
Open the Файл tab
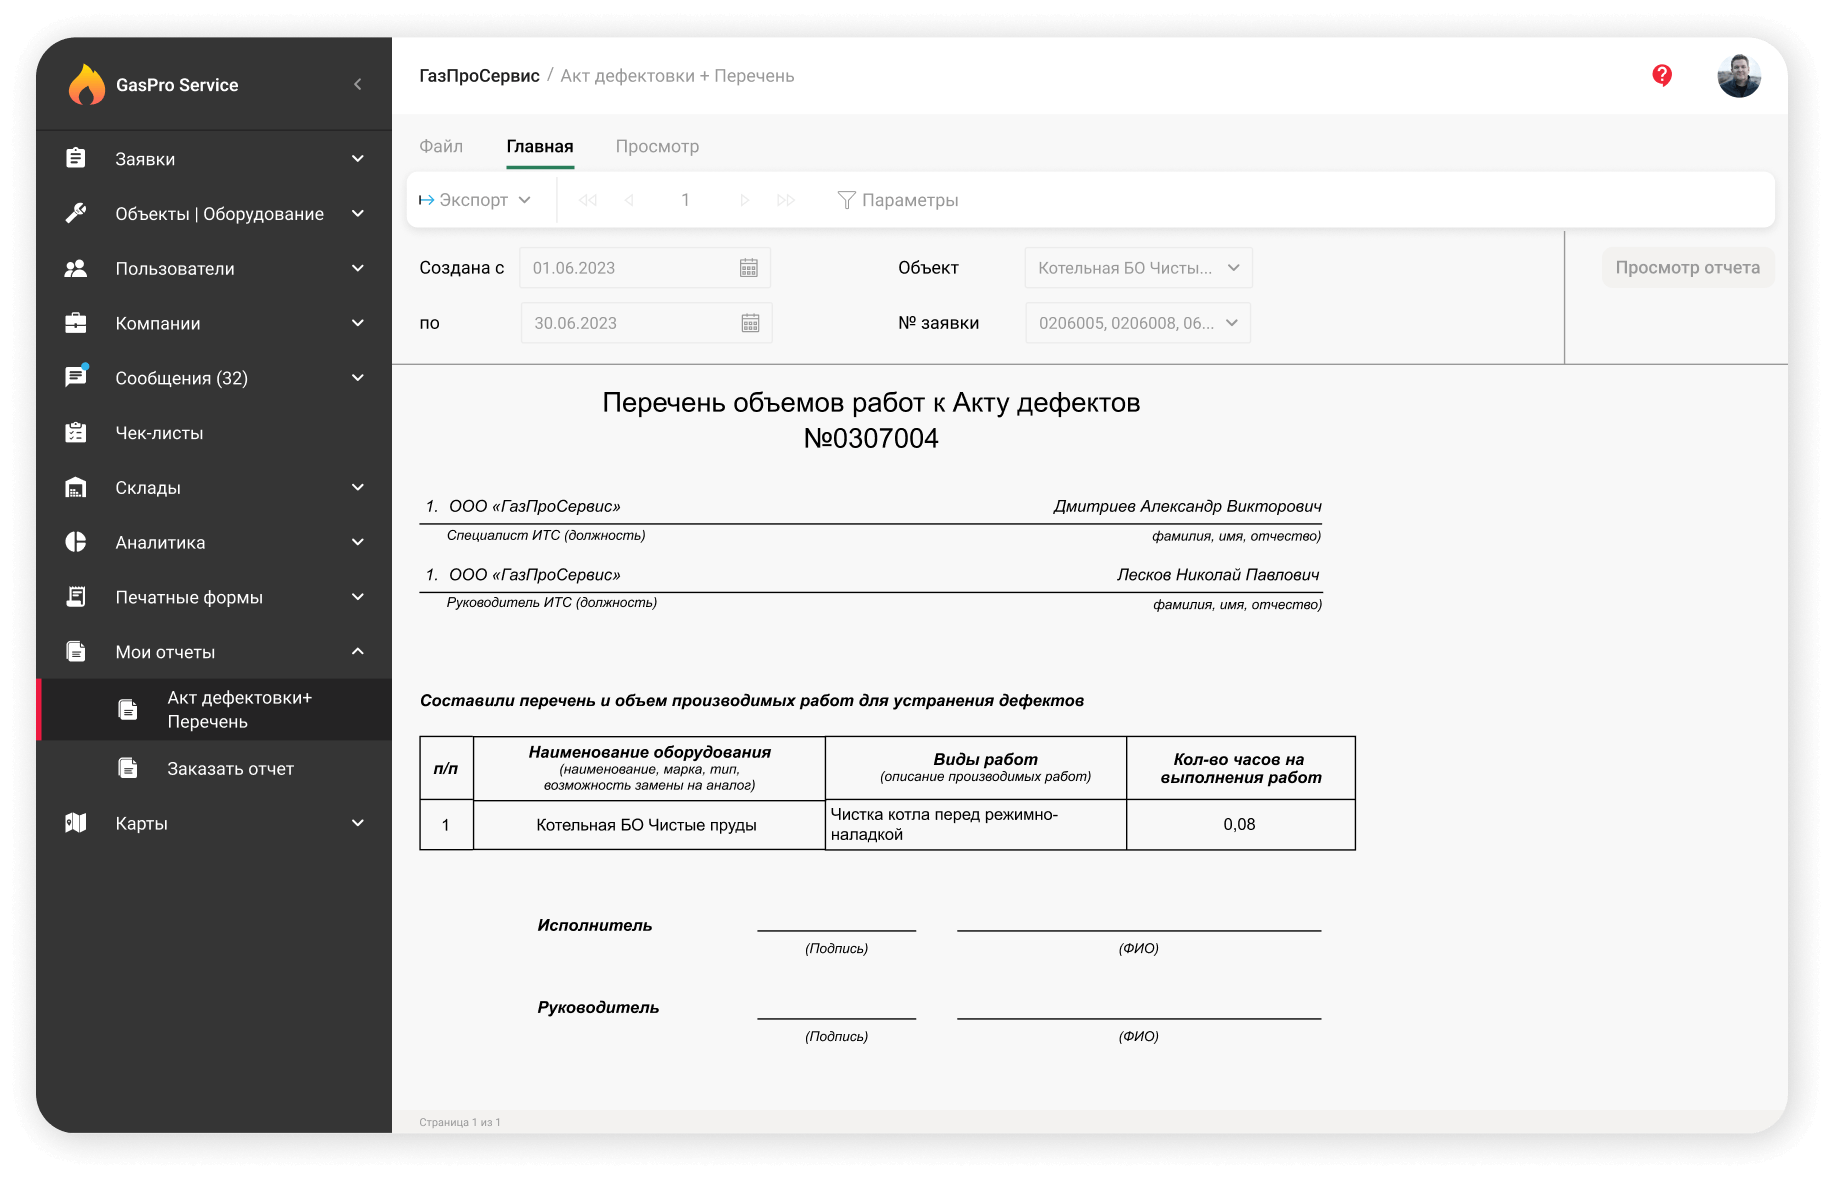pos(441,146)
